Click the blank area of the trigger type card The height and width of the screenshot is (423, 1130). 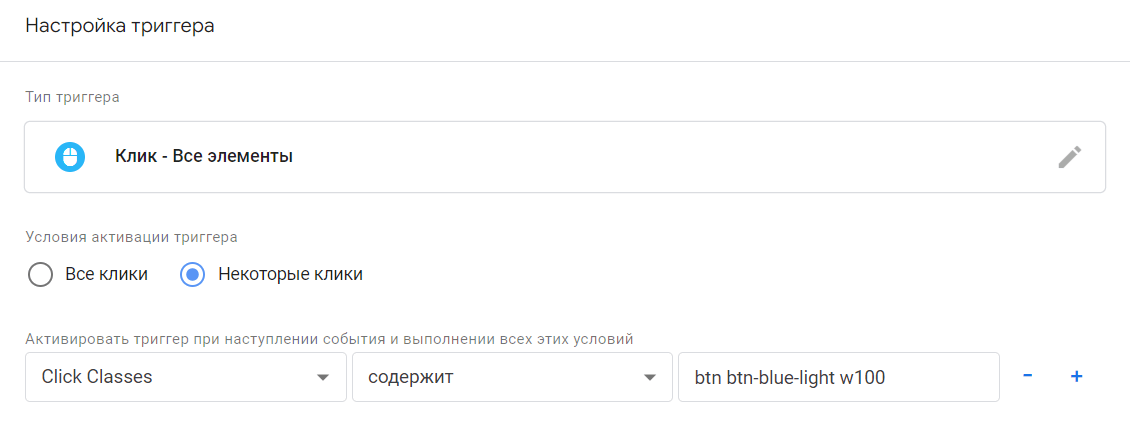pyautogui.click(x=650, y=157)
